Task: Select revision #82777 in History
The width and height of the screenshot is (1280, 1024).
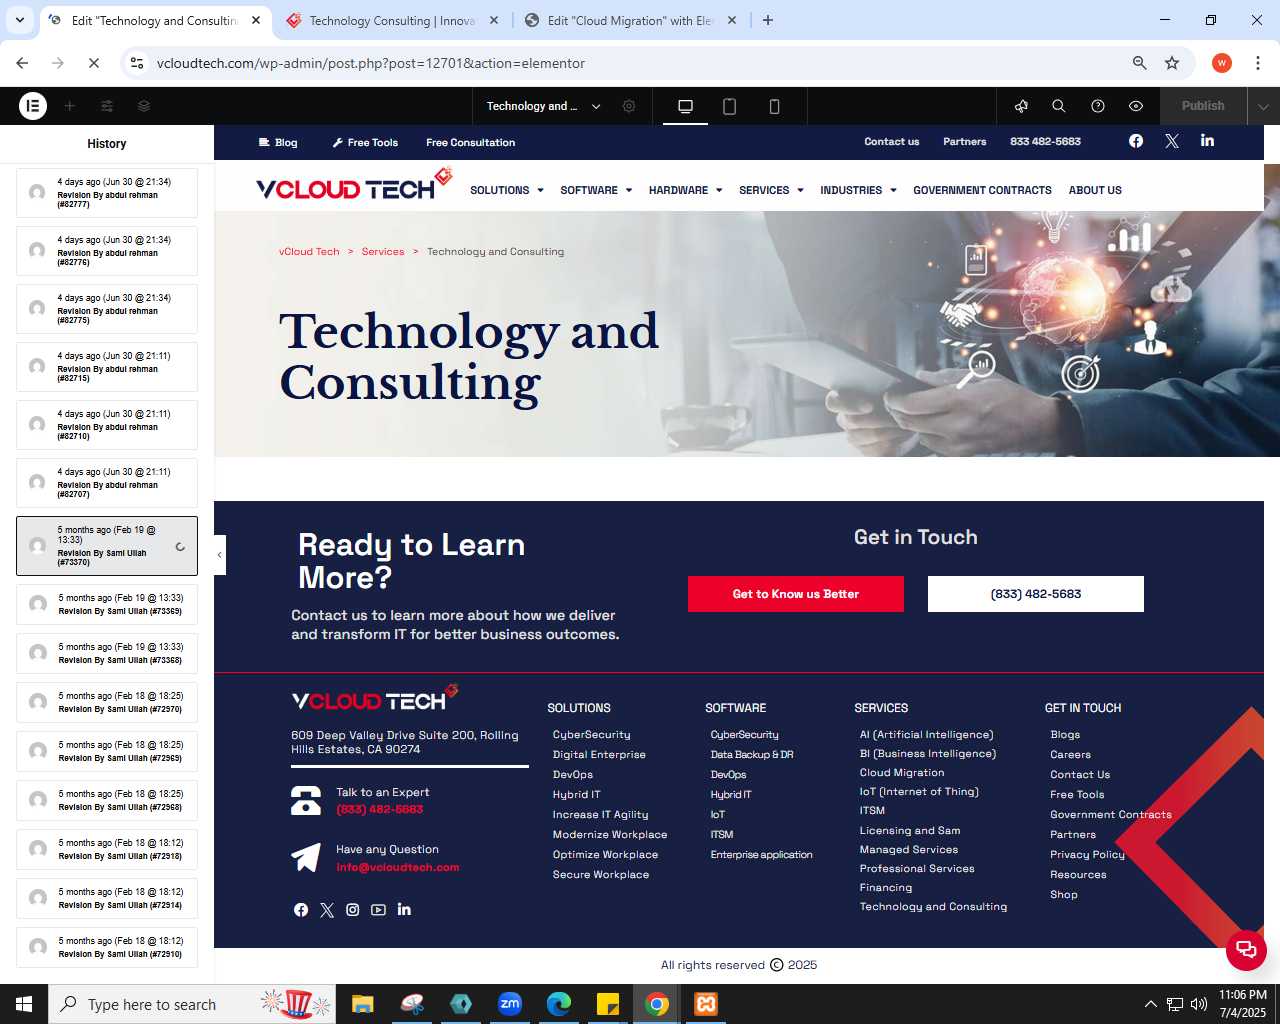Action: point(107,193)
